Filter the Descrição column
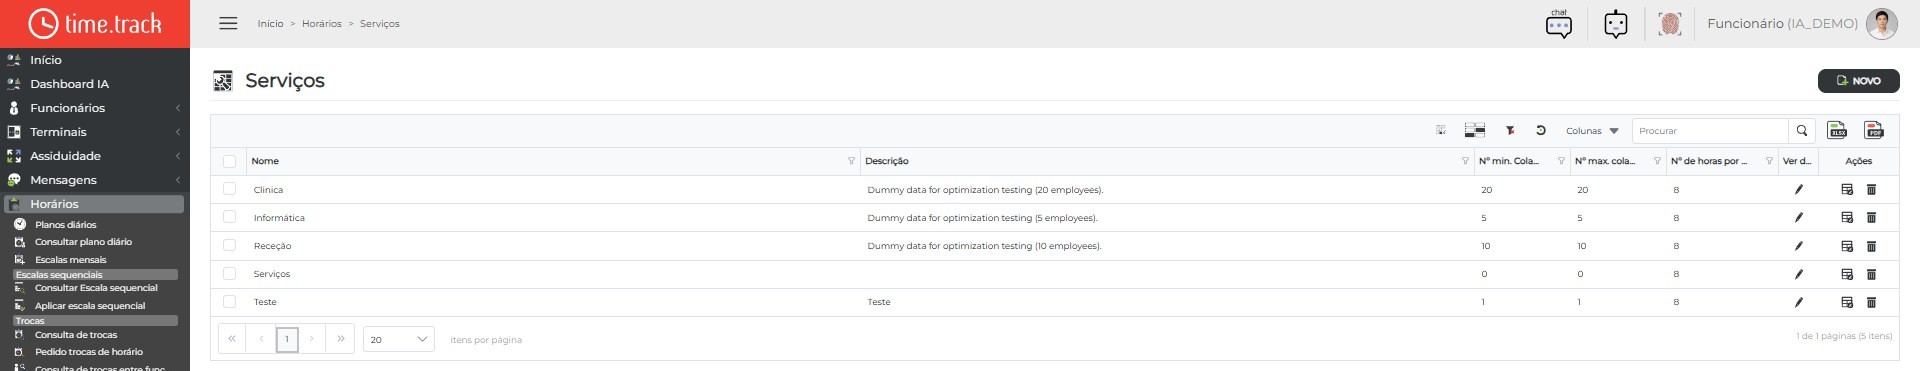 1465,161
